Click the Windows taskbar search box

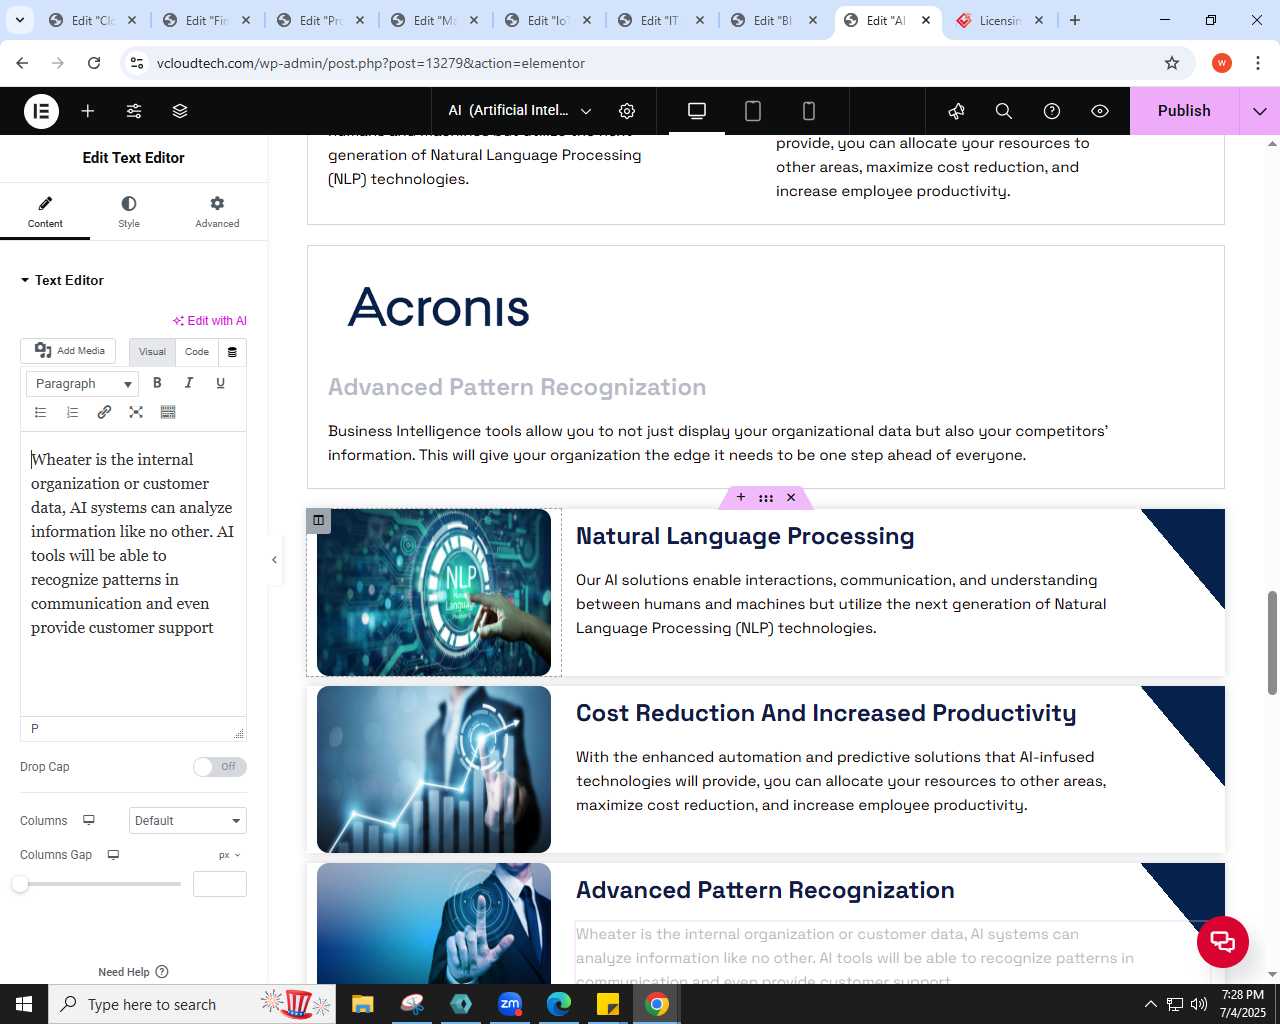click(x=192, y=1004)
